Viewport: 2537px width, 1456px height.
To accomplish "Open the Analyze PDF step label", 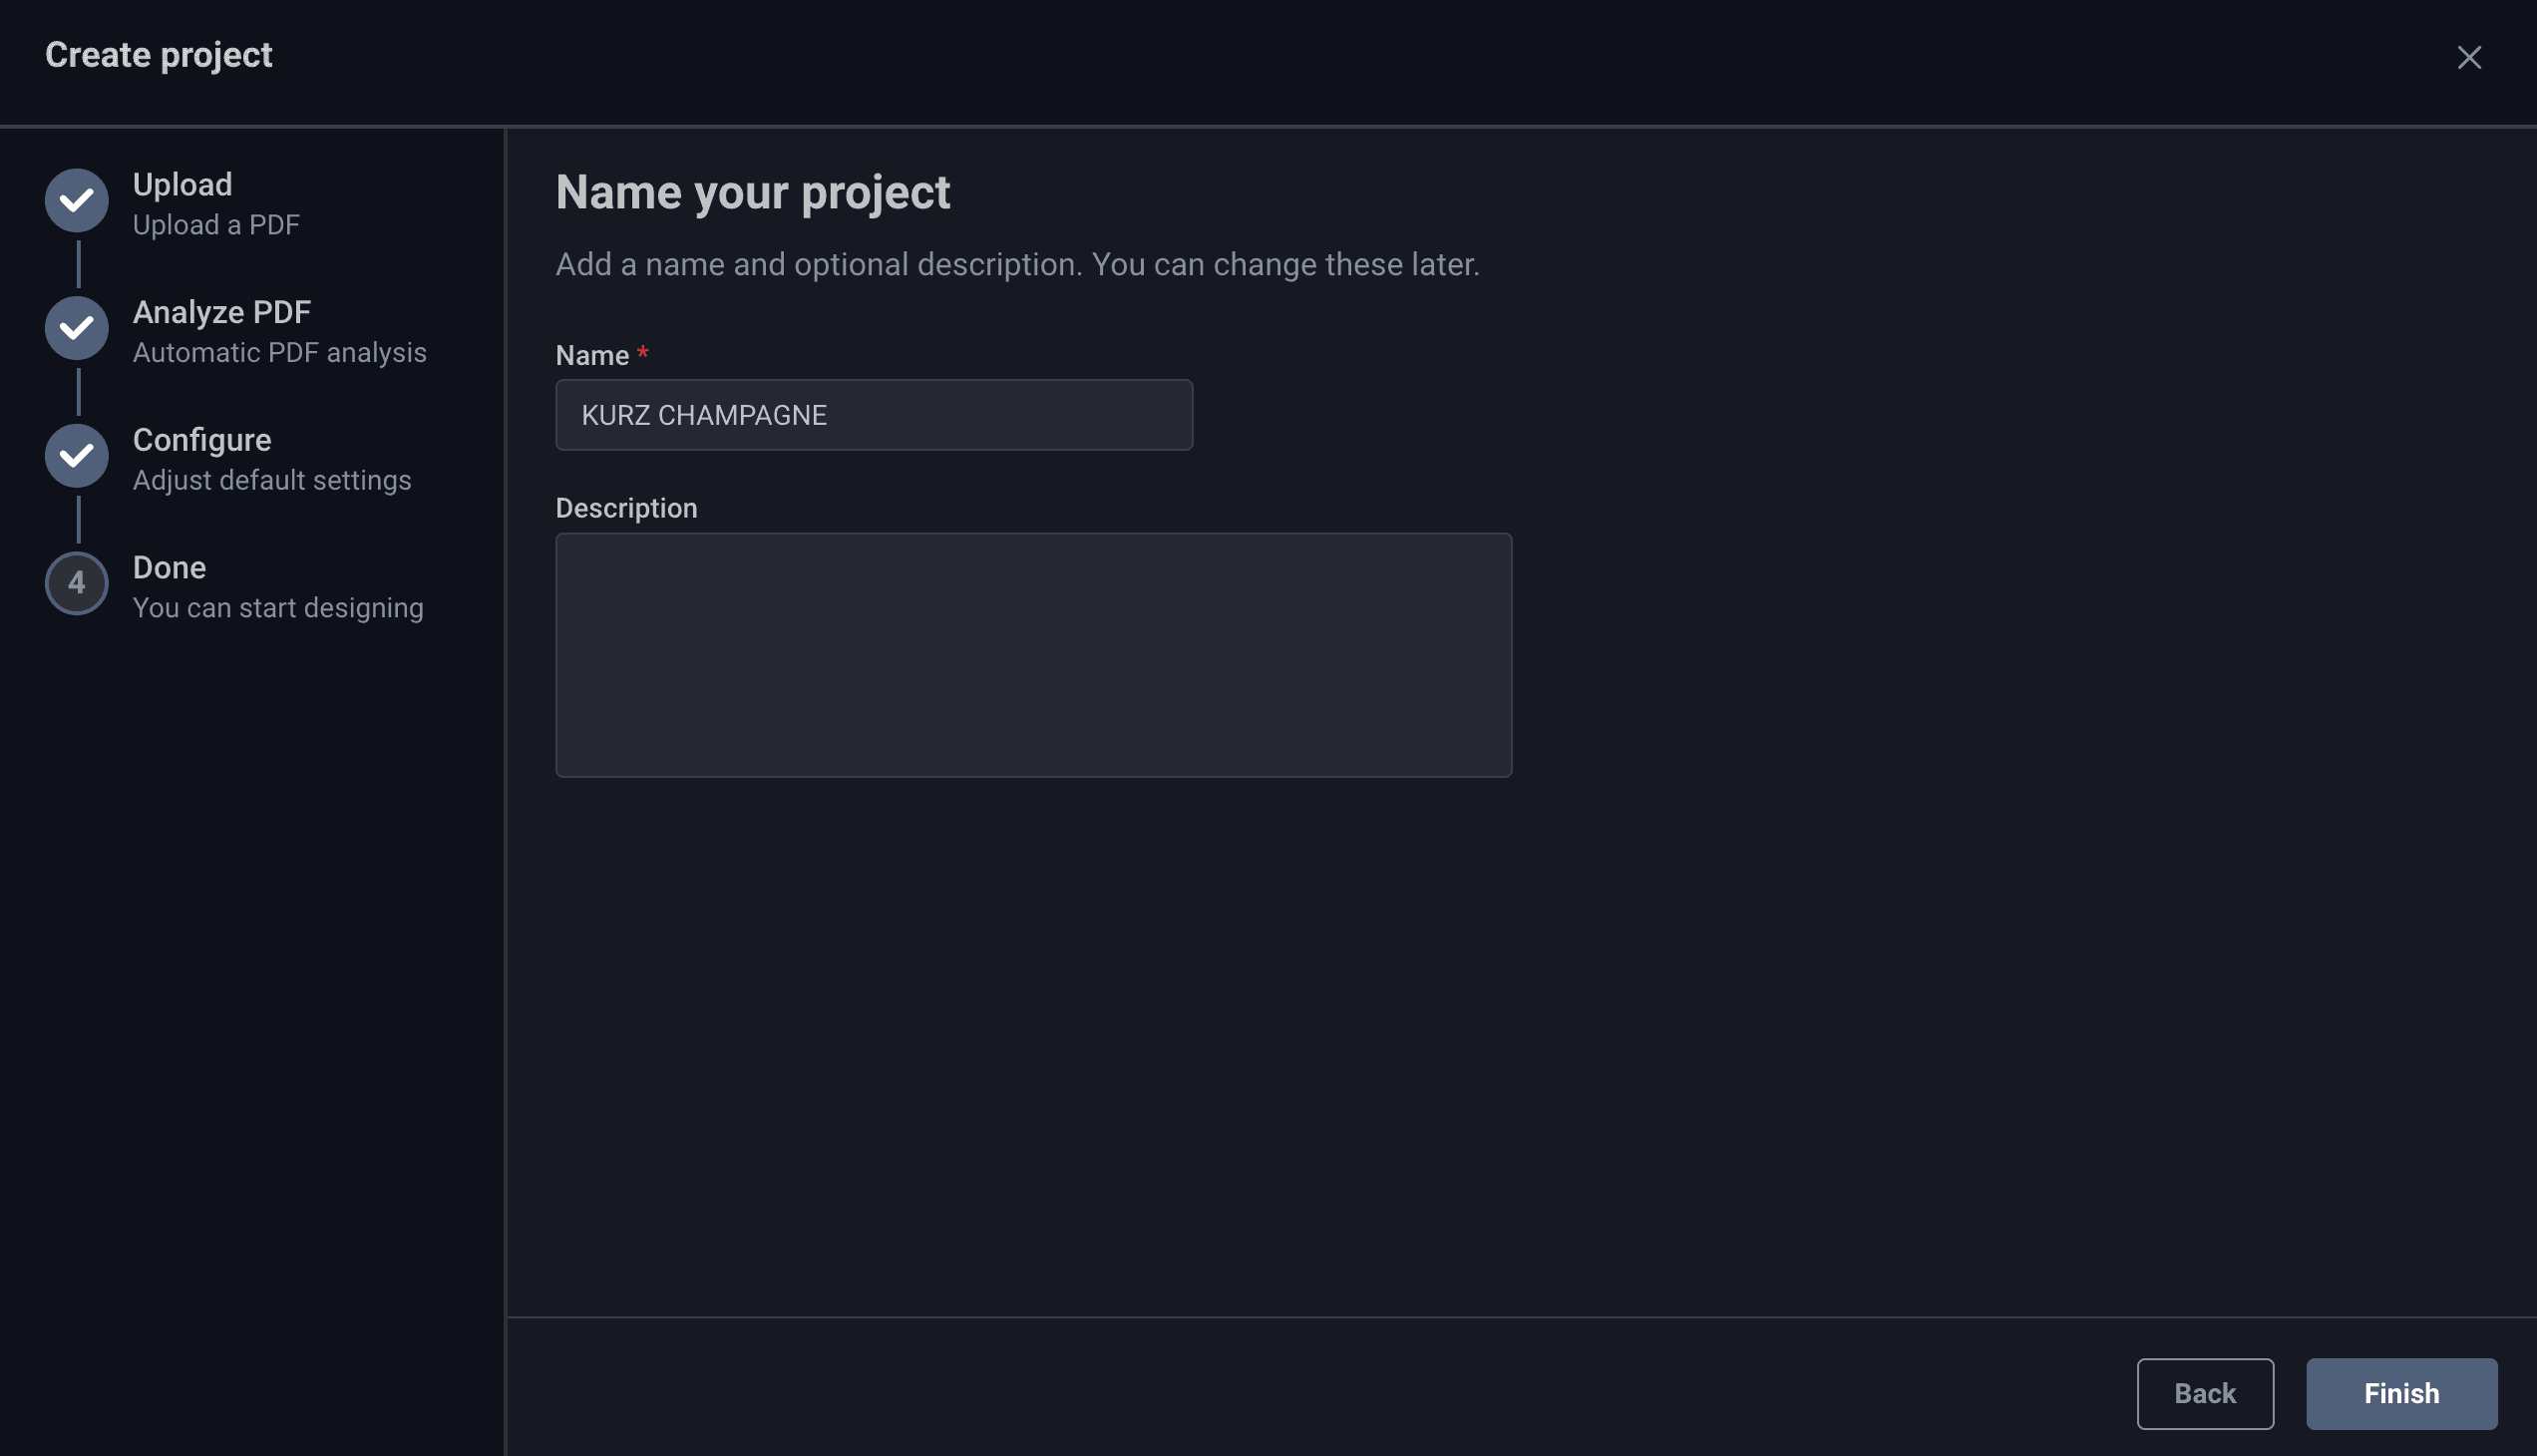I will 222,312.
